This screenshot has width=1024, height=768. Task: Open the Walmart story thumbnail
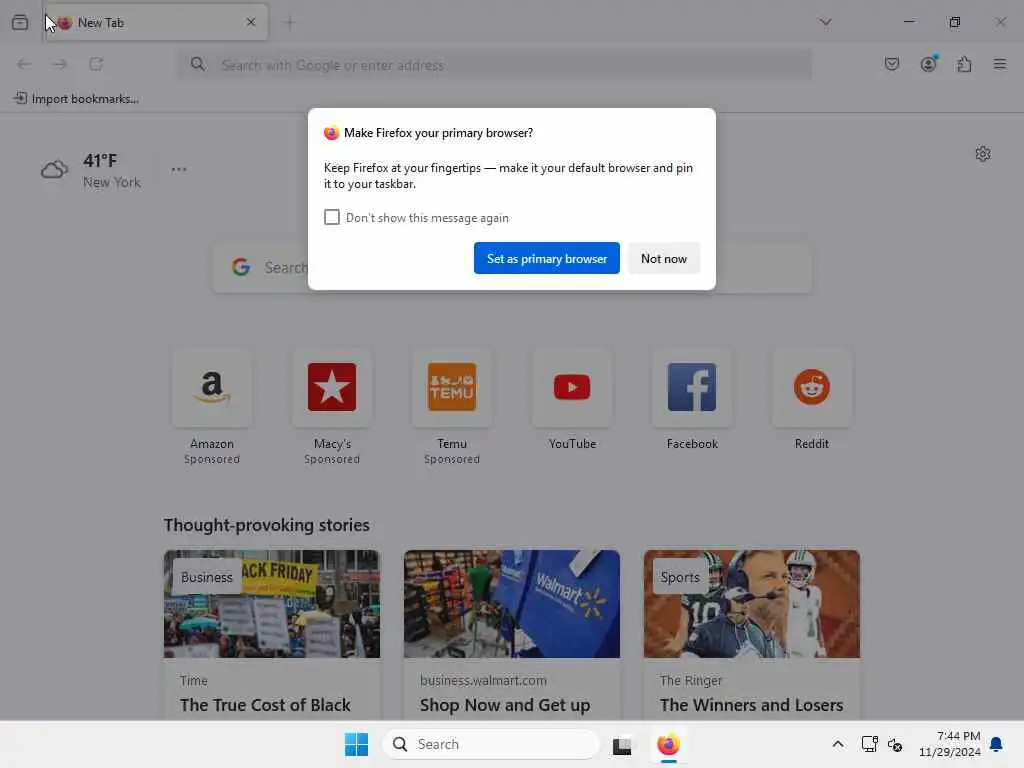511,604
